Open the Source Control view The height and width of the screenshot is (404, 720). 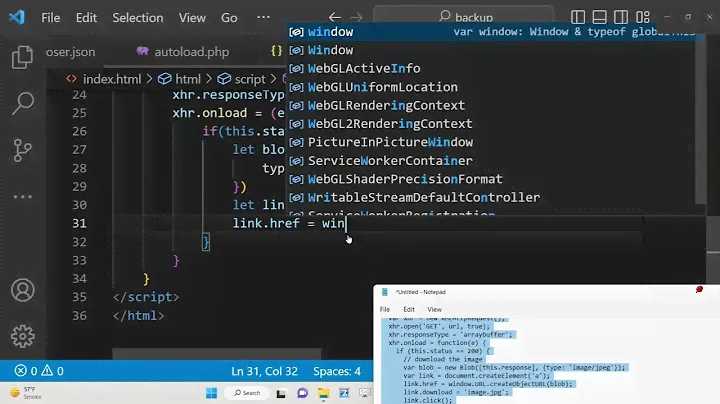21,150
